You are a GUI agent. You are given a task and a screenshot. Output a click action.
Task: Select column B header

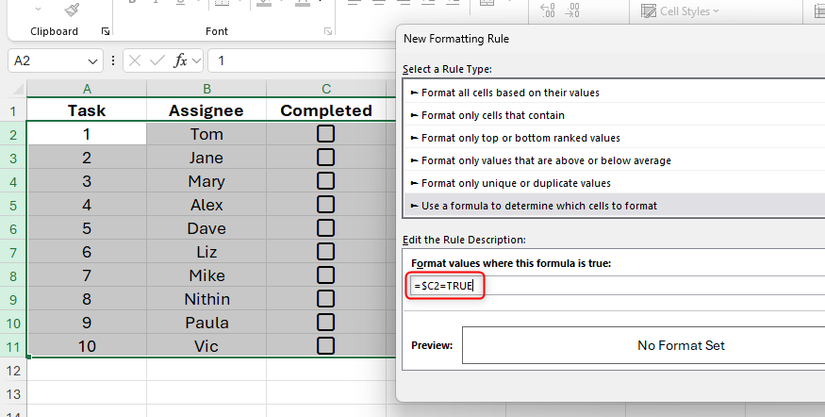[206, 89]
